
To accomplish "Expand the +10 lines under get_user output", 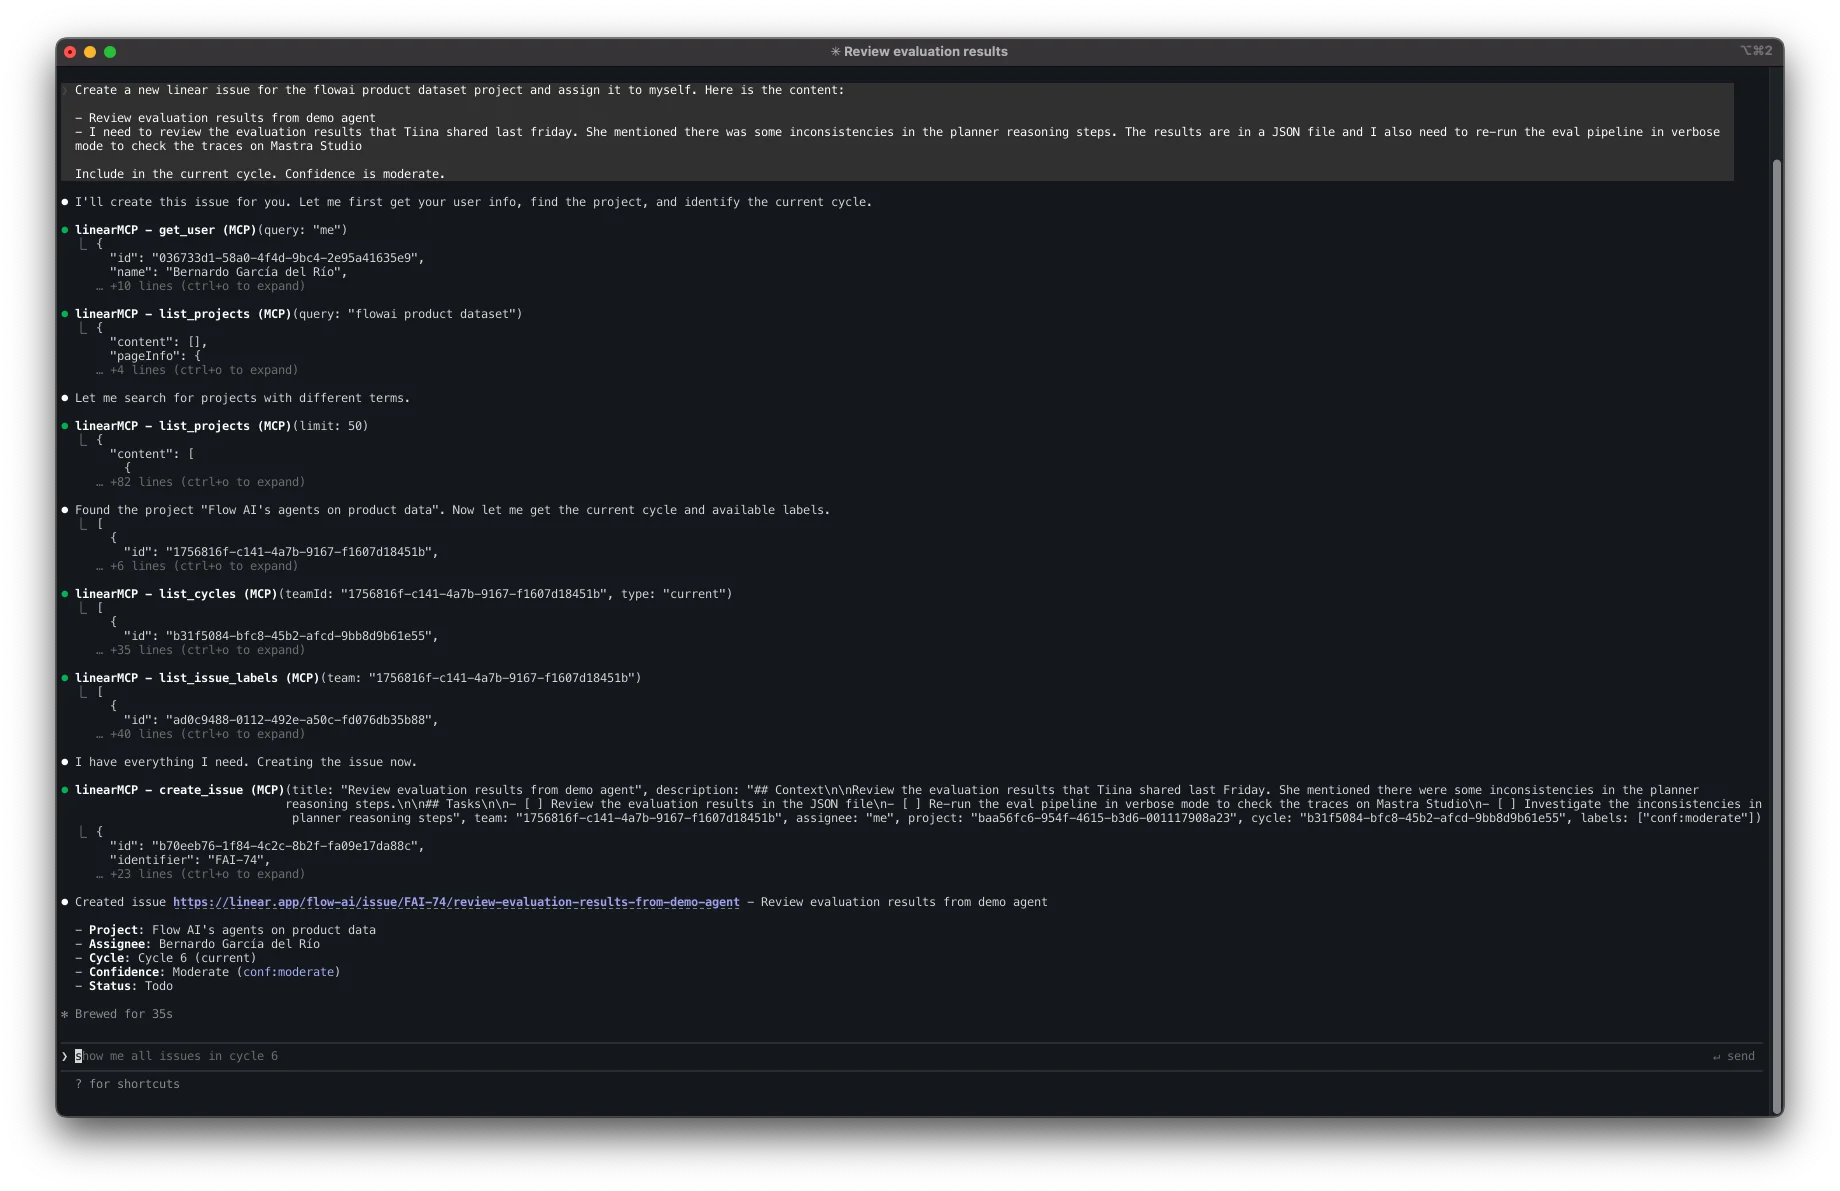I will [206, 286].
